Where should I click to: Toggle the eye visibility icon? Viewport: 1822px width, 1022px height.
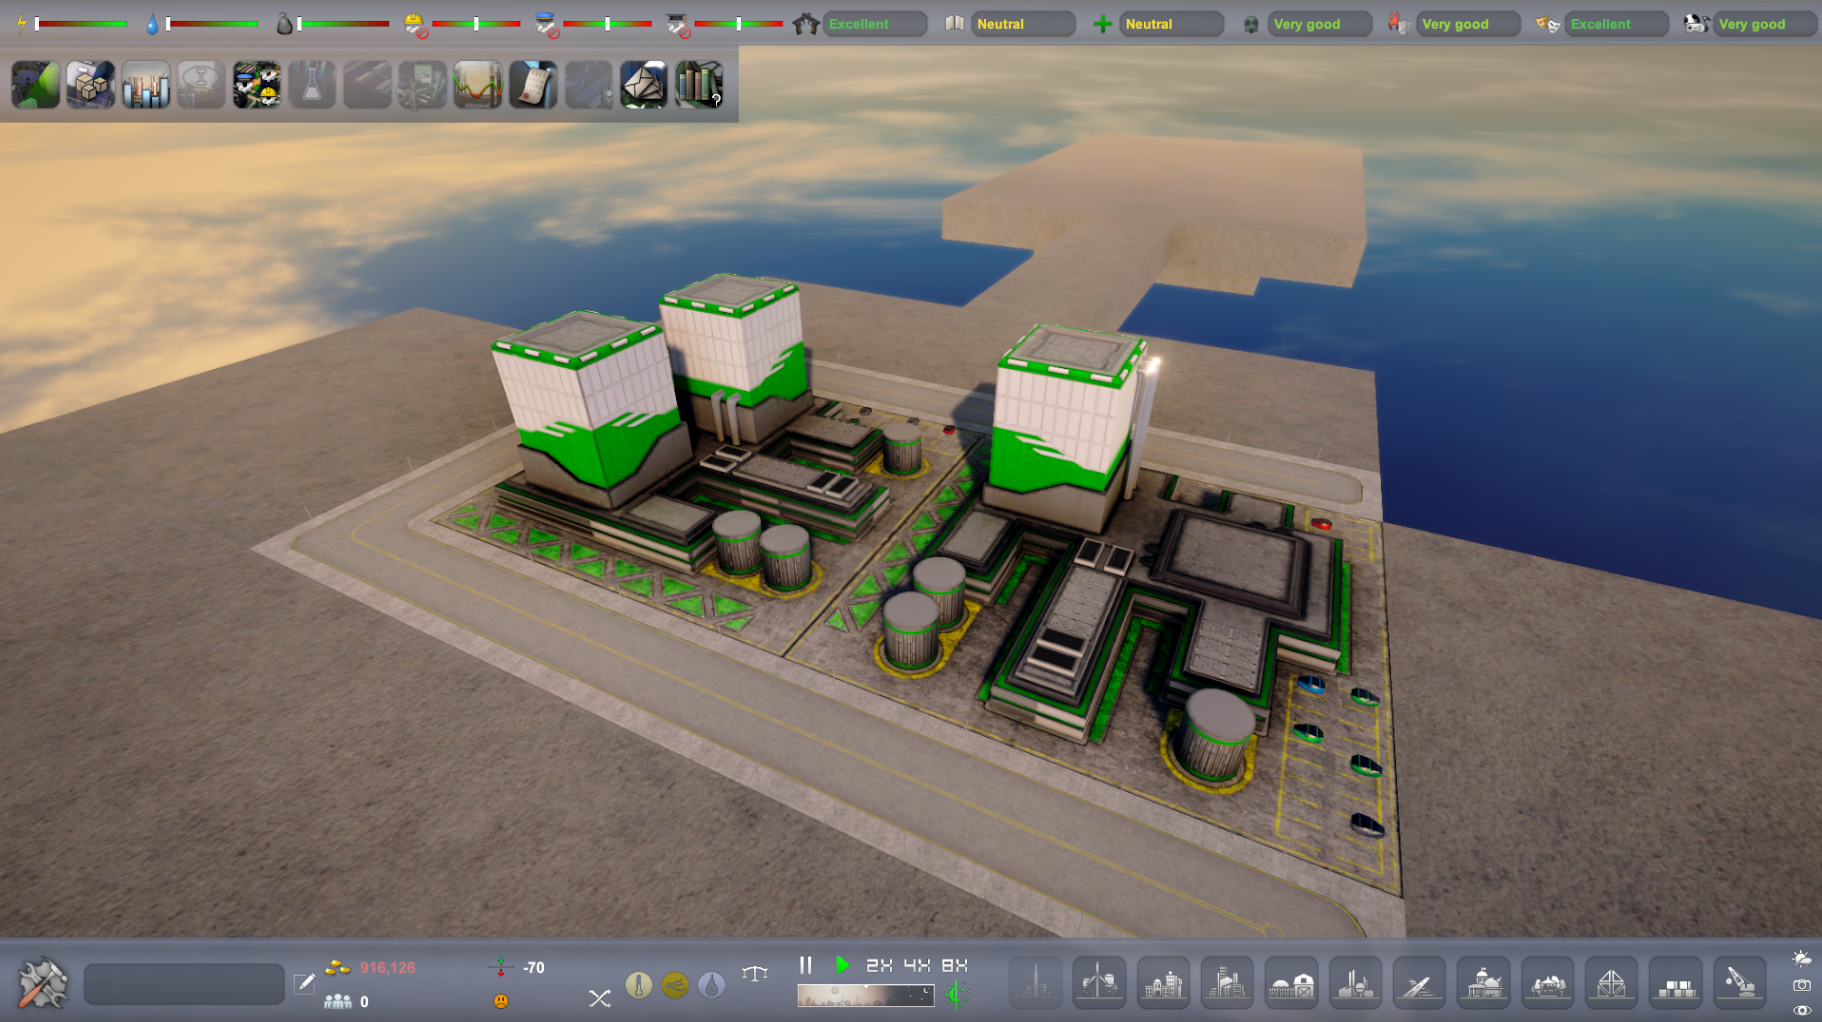(x=1802, y=1010)
